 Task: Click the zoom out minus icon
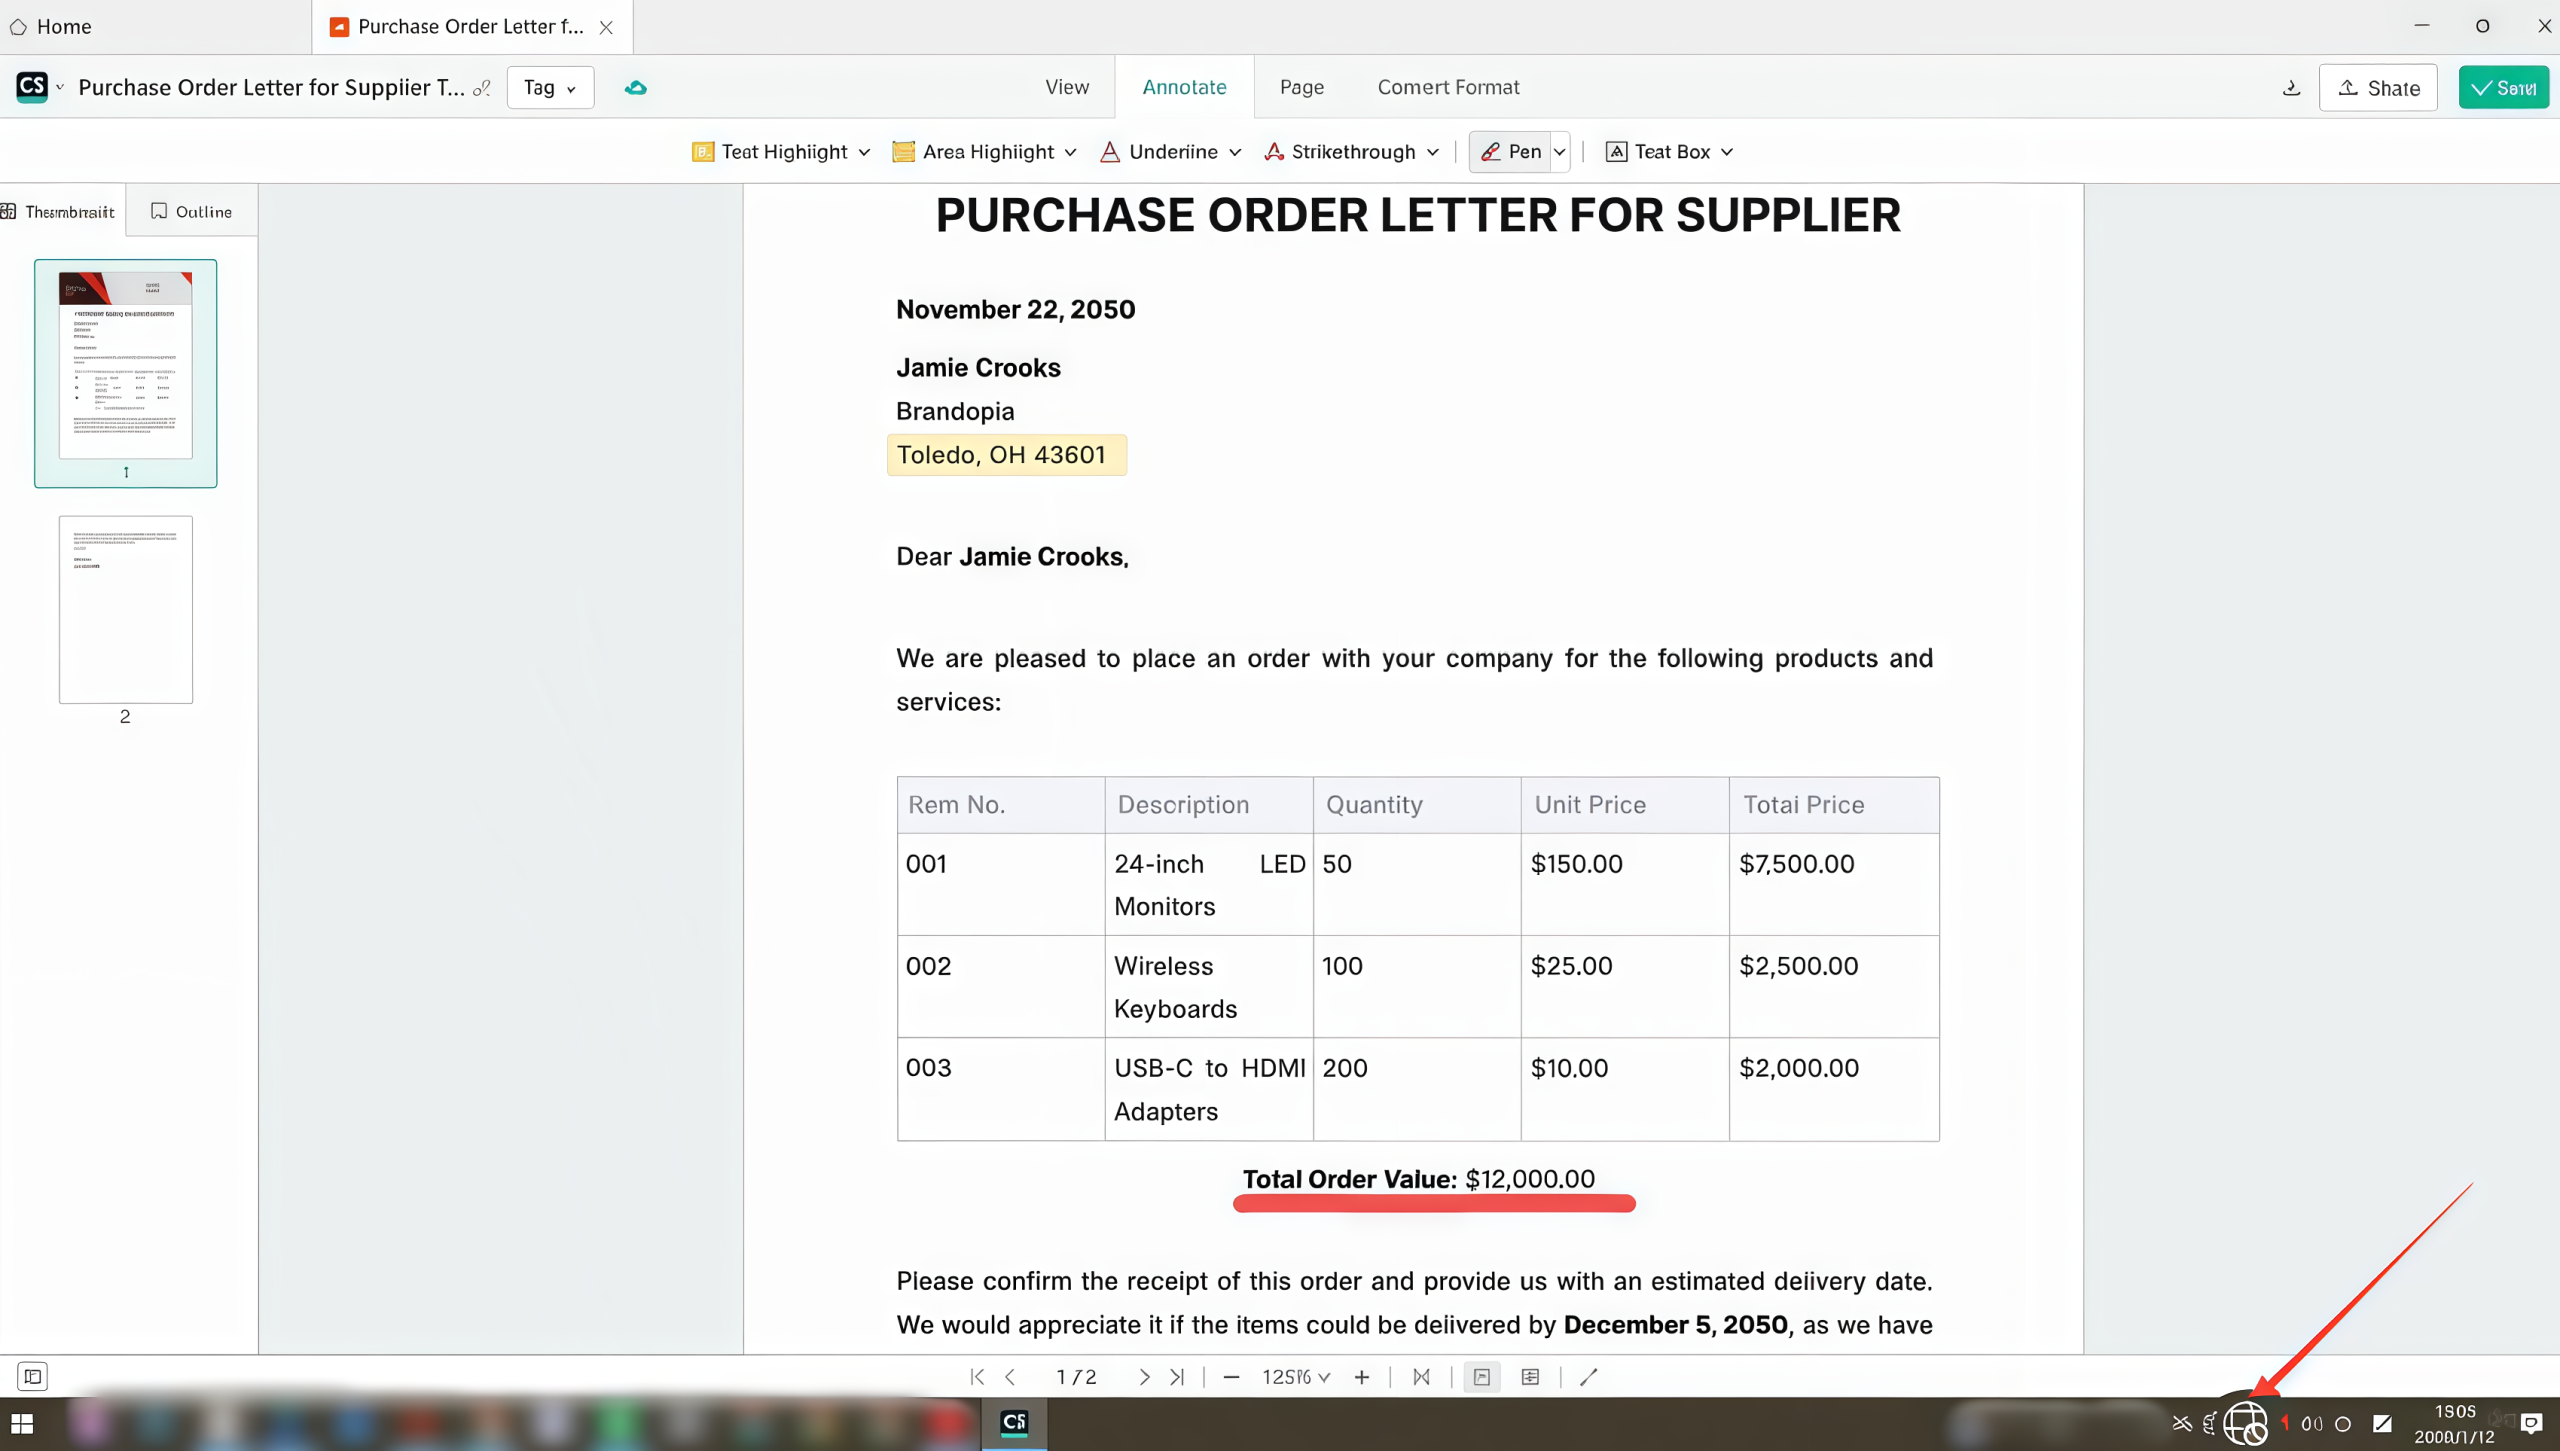[1231, 1377]
